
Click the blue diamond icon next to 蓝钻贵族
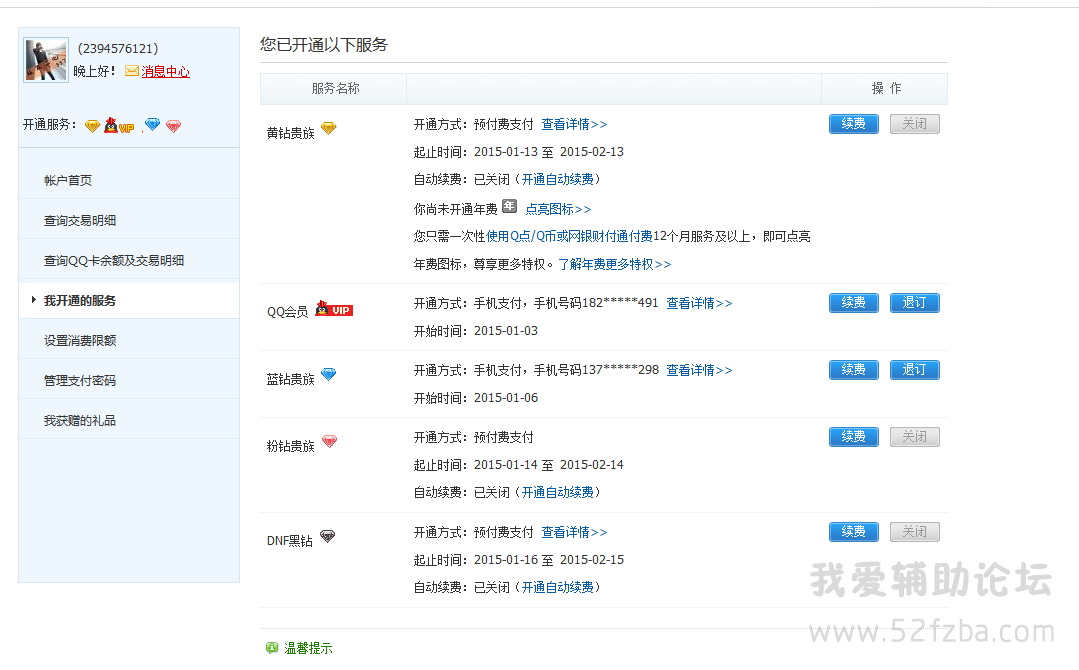pyautogui.click(x=329, y=374)
